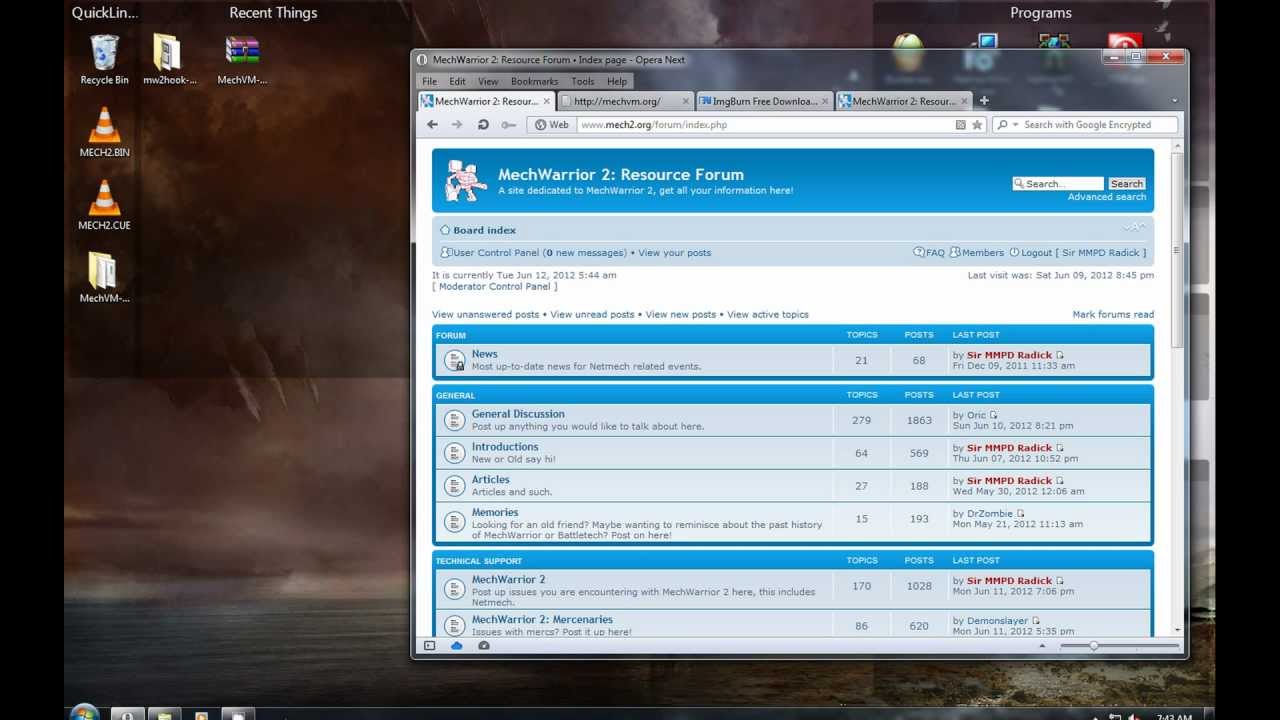
Task: Open the Bookmarks menu
Action: [x=534, y=81]
